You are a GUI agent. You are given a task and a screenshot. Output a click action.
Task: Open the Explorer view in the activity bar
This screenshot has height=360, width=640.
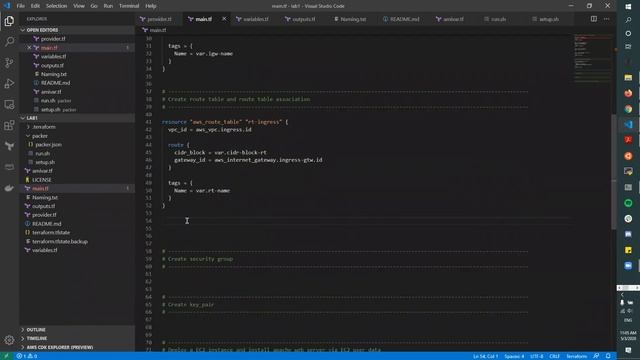pos(9,20)
